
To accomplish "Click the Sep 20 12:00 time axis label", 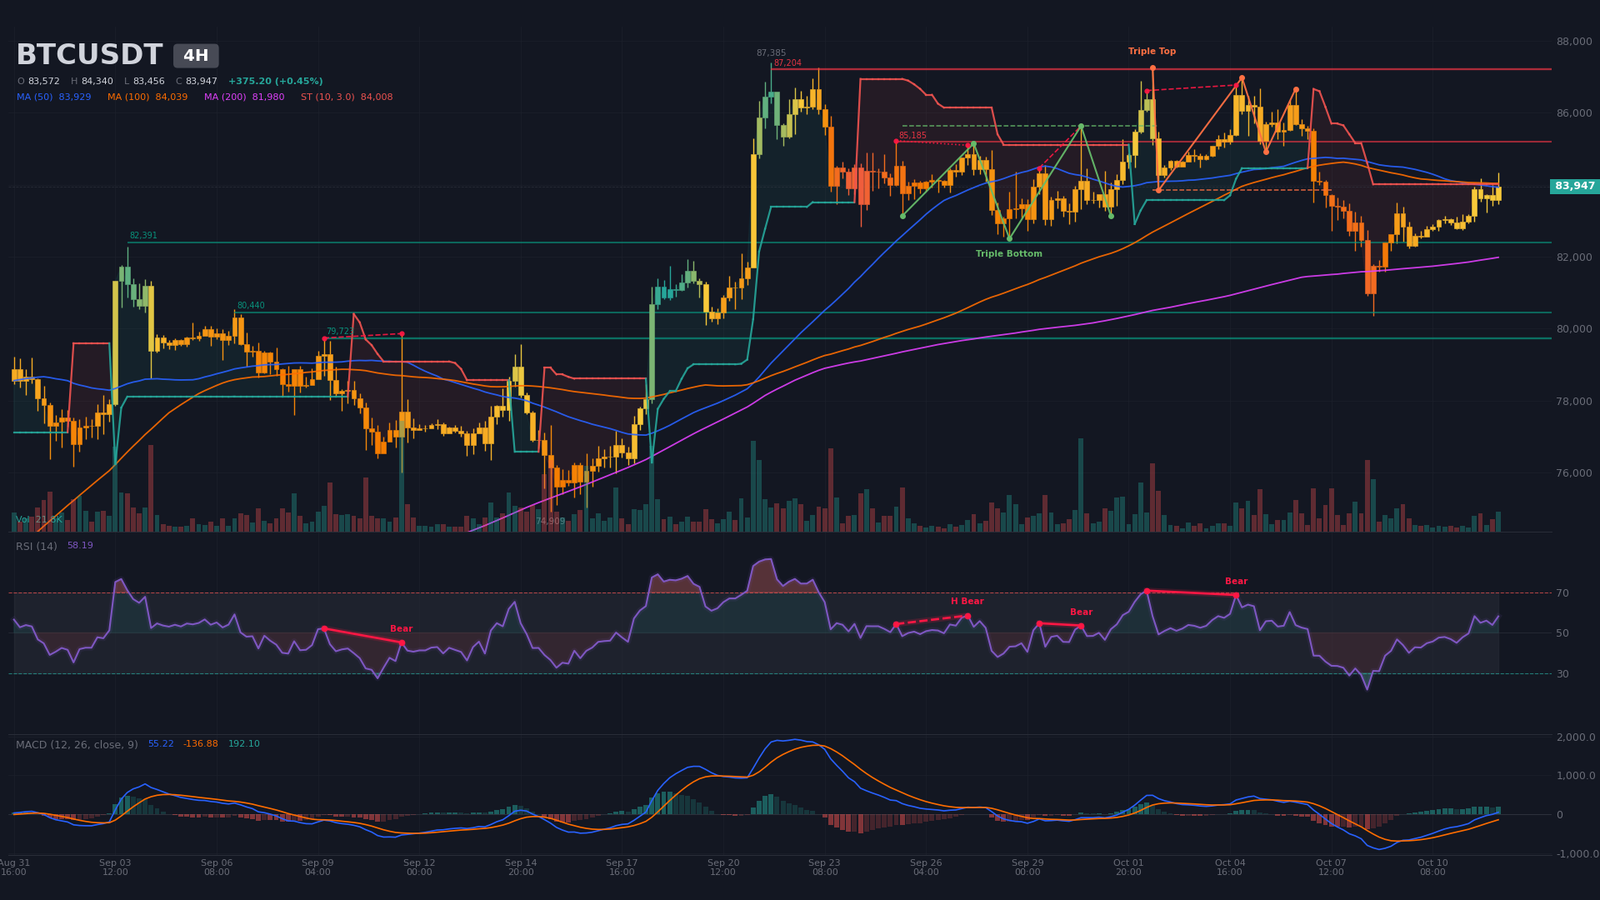I will pyautogui.click(x=723, y=867).
